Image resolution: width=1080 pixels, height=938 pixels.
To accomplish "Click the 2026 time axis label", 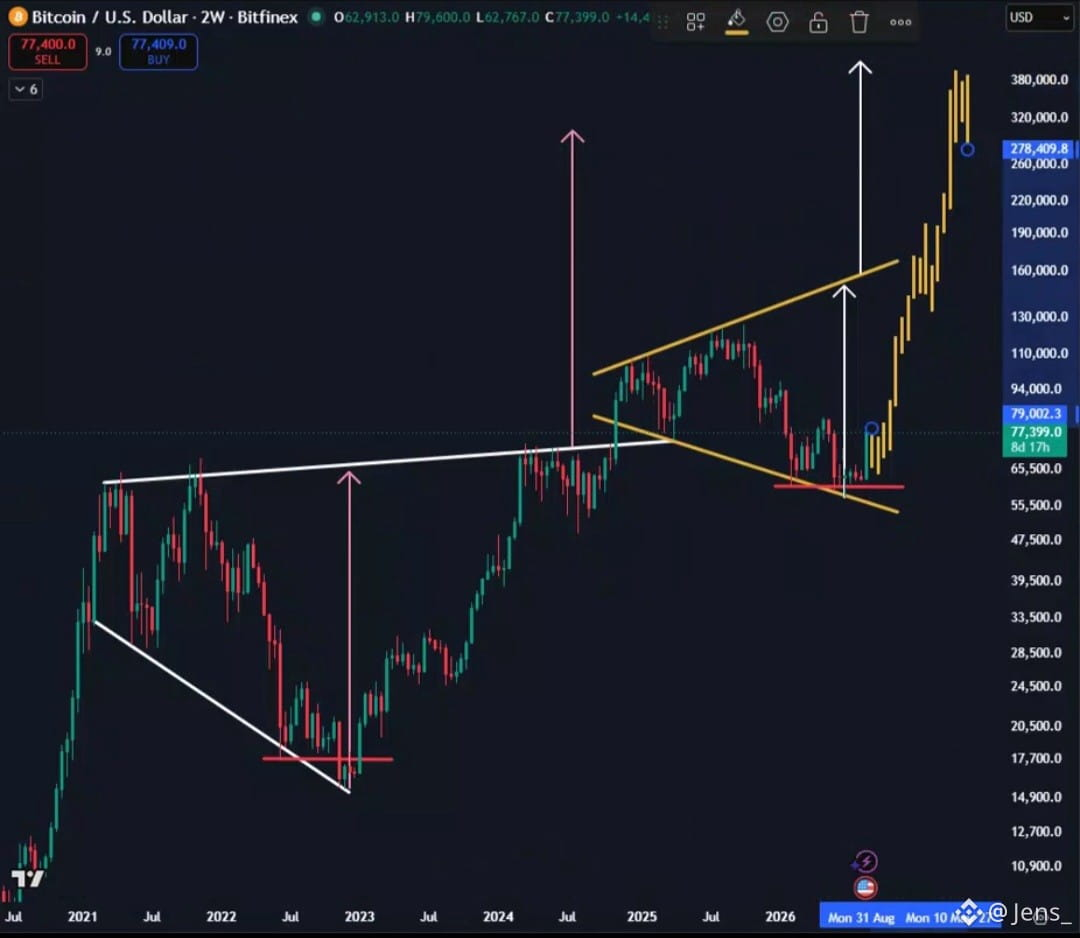I will (780, 917).
